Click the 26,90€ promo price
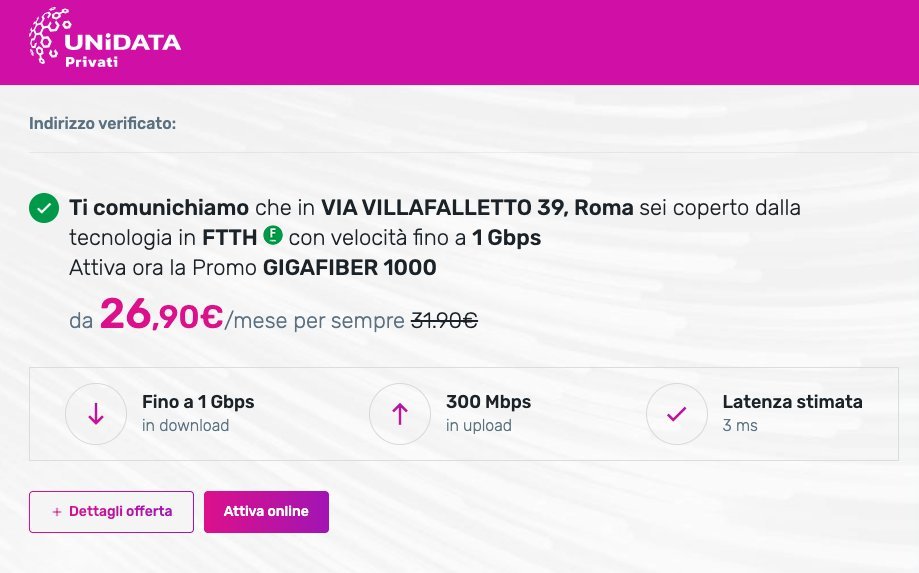The height and width of the screenshot is (573, 919). pyautogui.click(x=162, y=315)
